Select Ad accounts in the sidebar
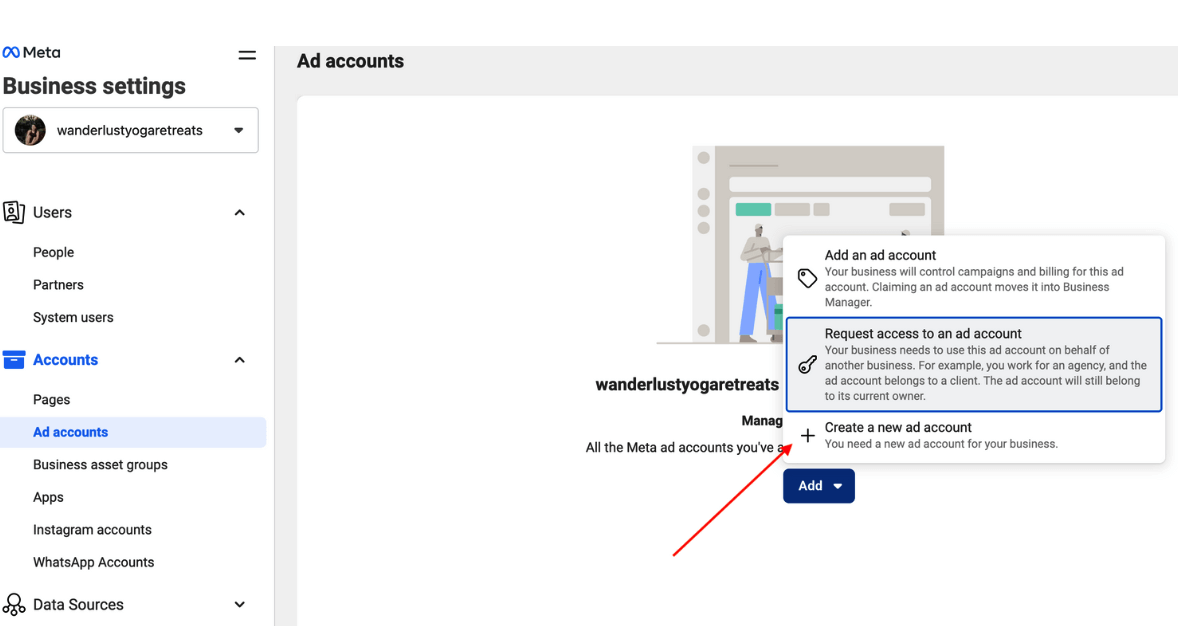The height and width of the screenshot is (626, 1178). point(133,432)
